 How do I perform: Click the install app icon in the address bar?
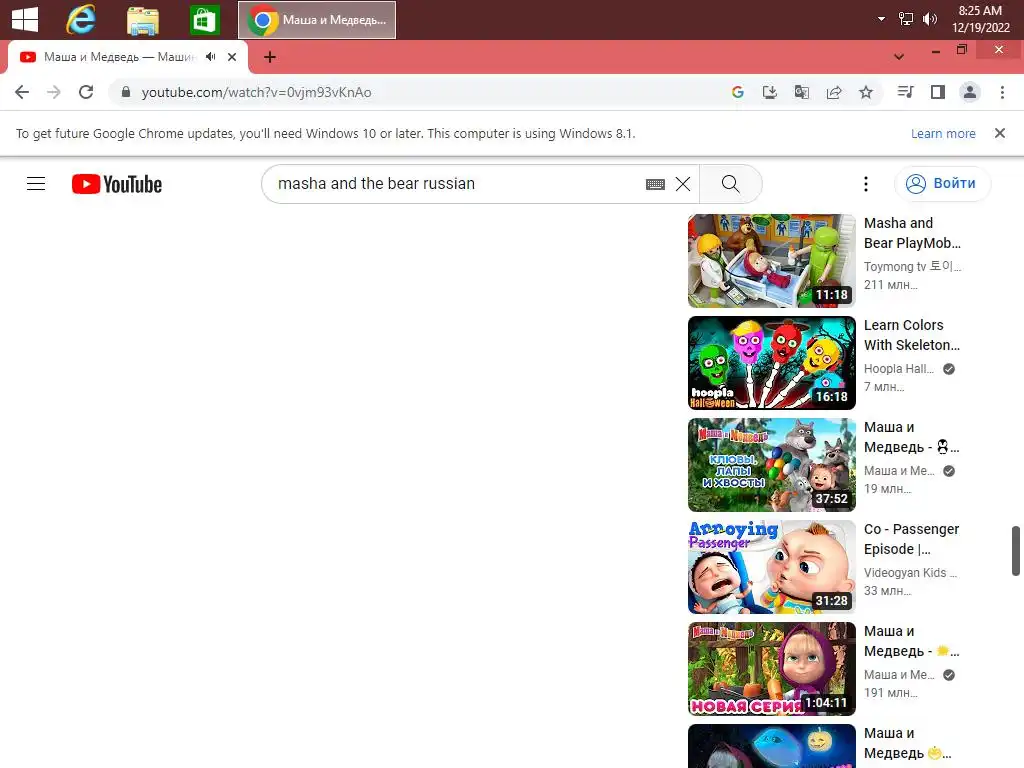coord(770,92)
